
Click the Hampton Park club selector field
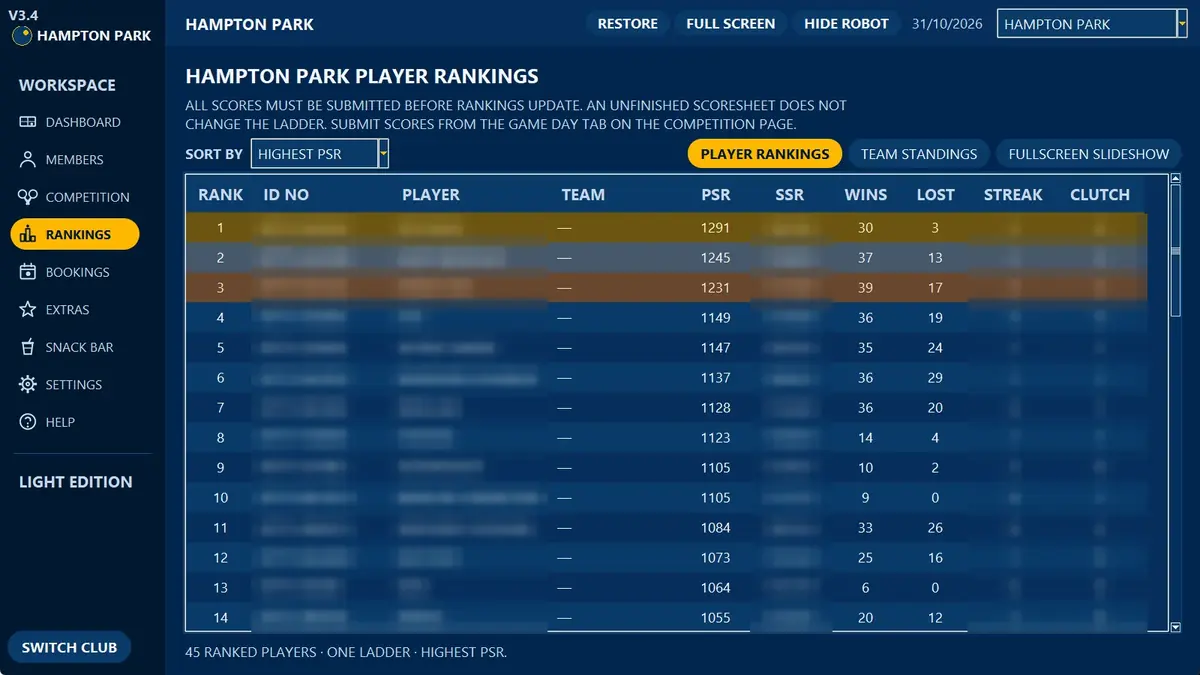pyautogui.click(x=1092, y=24)
